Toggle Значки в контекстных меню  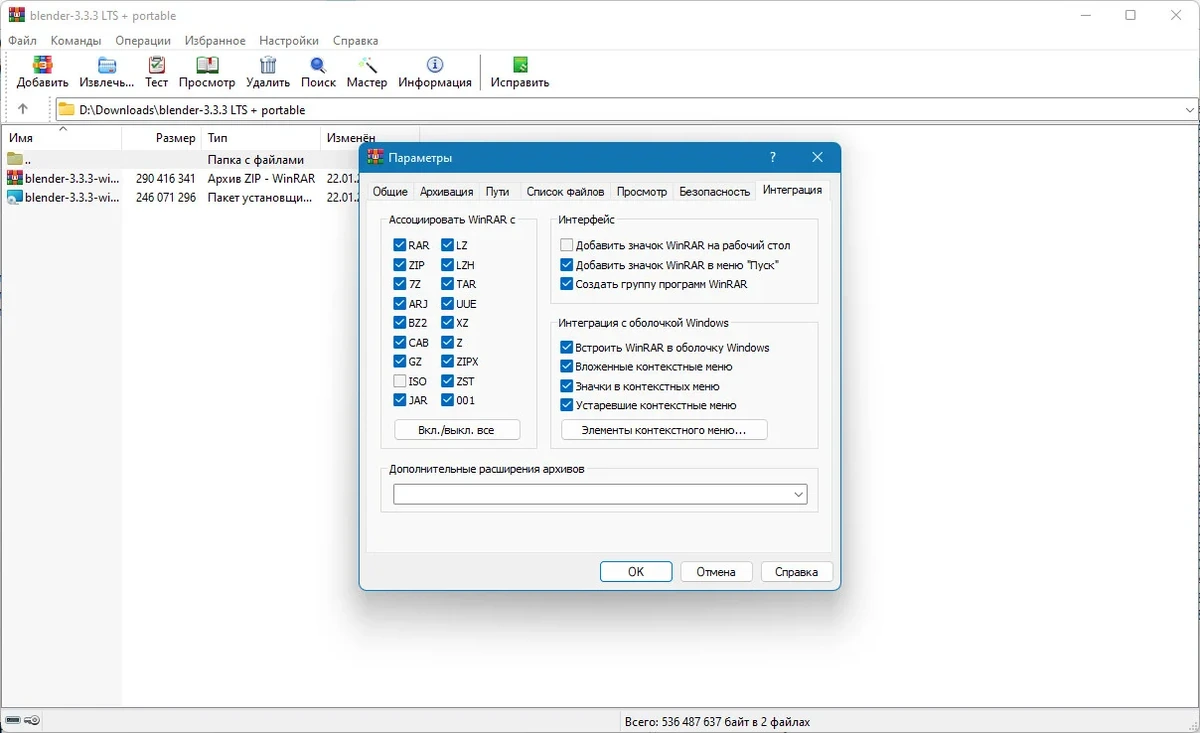pyautogui.click(x=567, y=386)
